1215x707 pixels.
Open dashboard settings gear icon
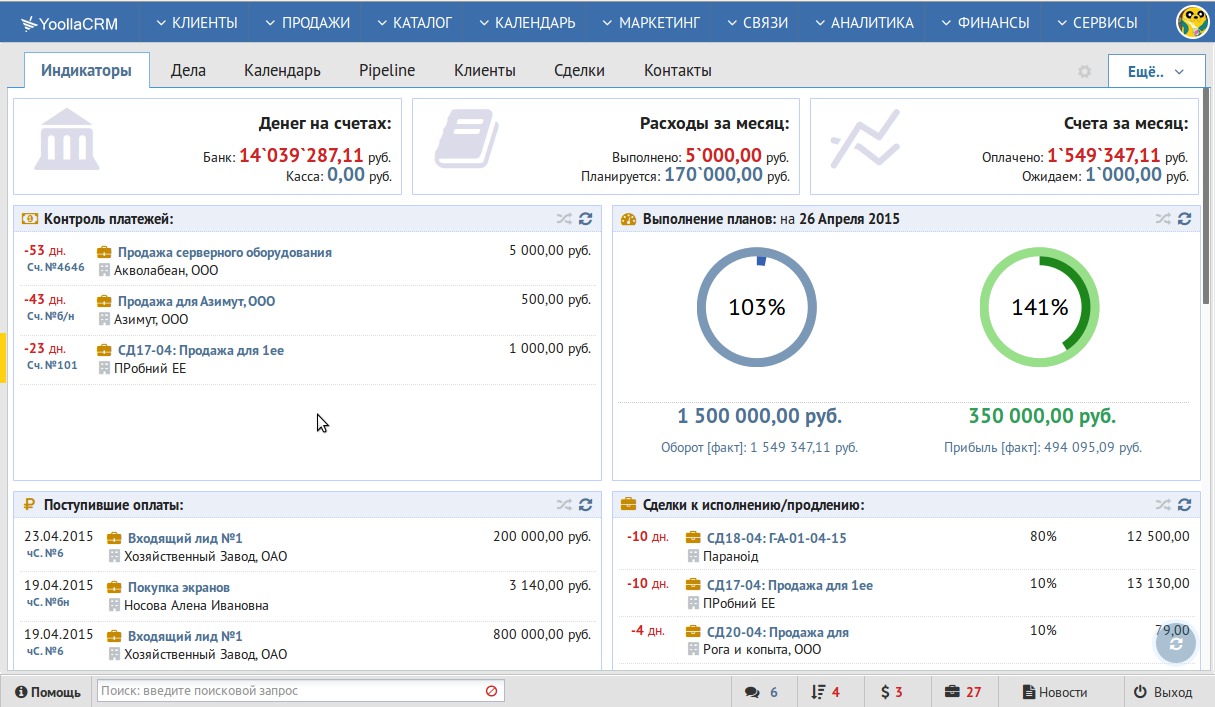1084,71
